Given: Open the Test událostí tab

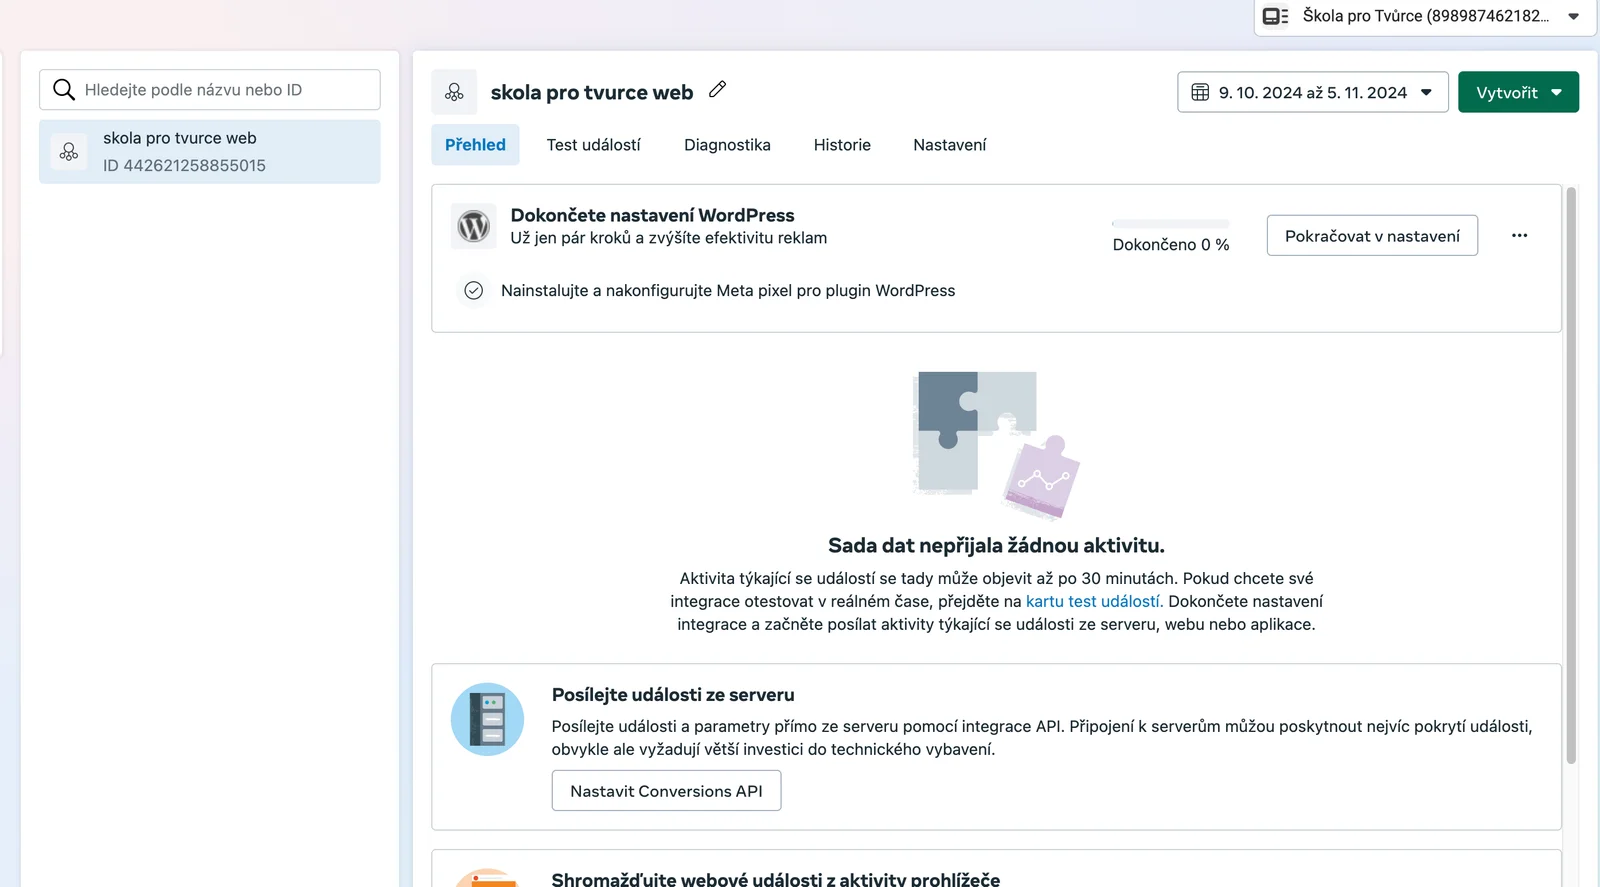Looking at the screenshot, I should coord(593,145).
